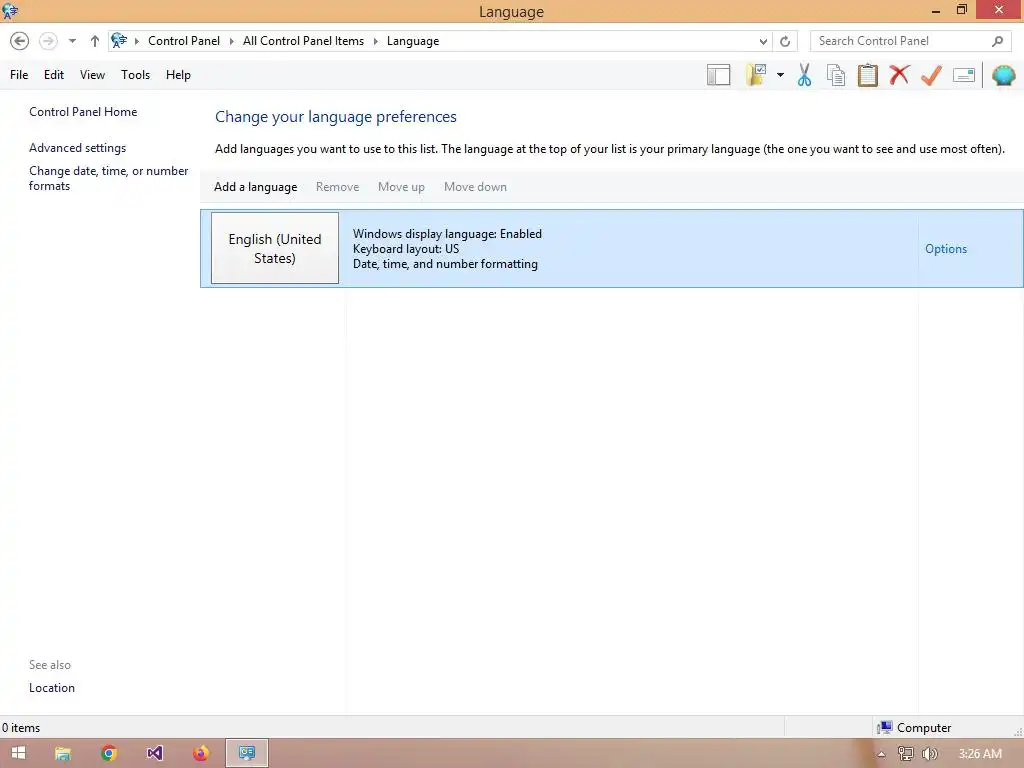The image size is (1024, 768).
Task: Click All Control Panel Items breadcrumb
Action: (x=304, y=41)
